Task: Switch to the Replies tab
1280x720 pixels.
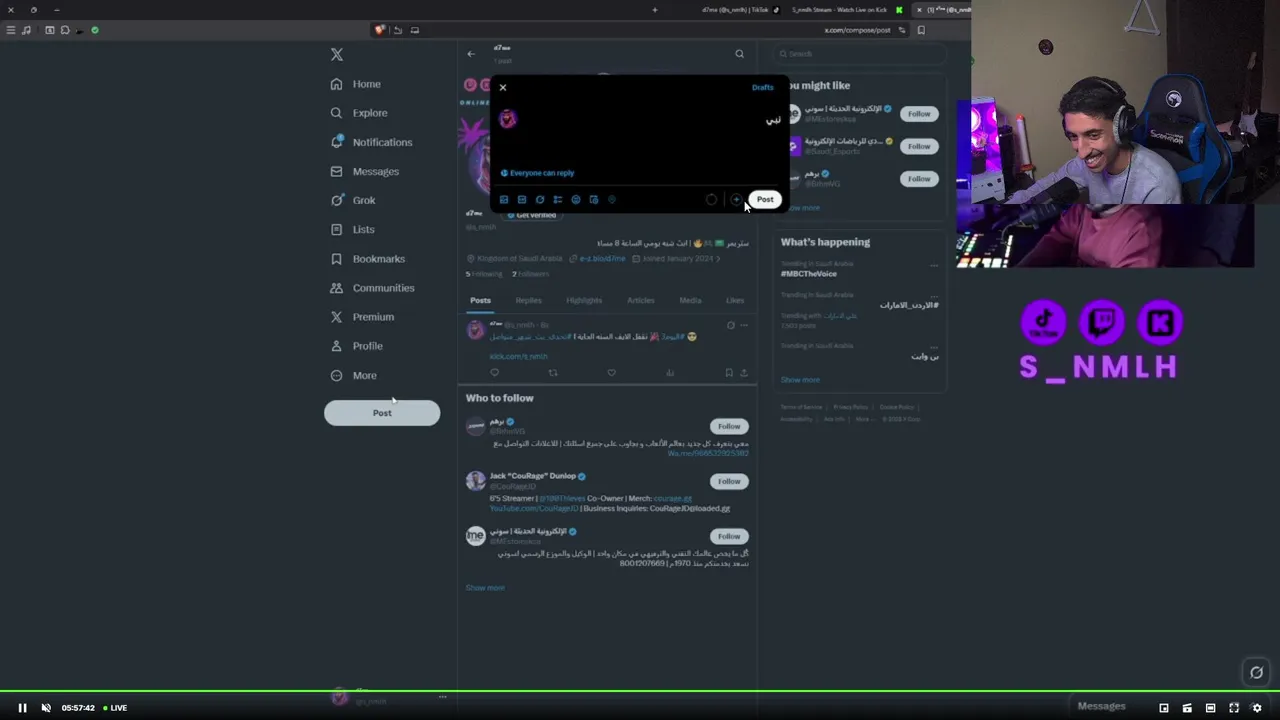Action: pos(529,300)
